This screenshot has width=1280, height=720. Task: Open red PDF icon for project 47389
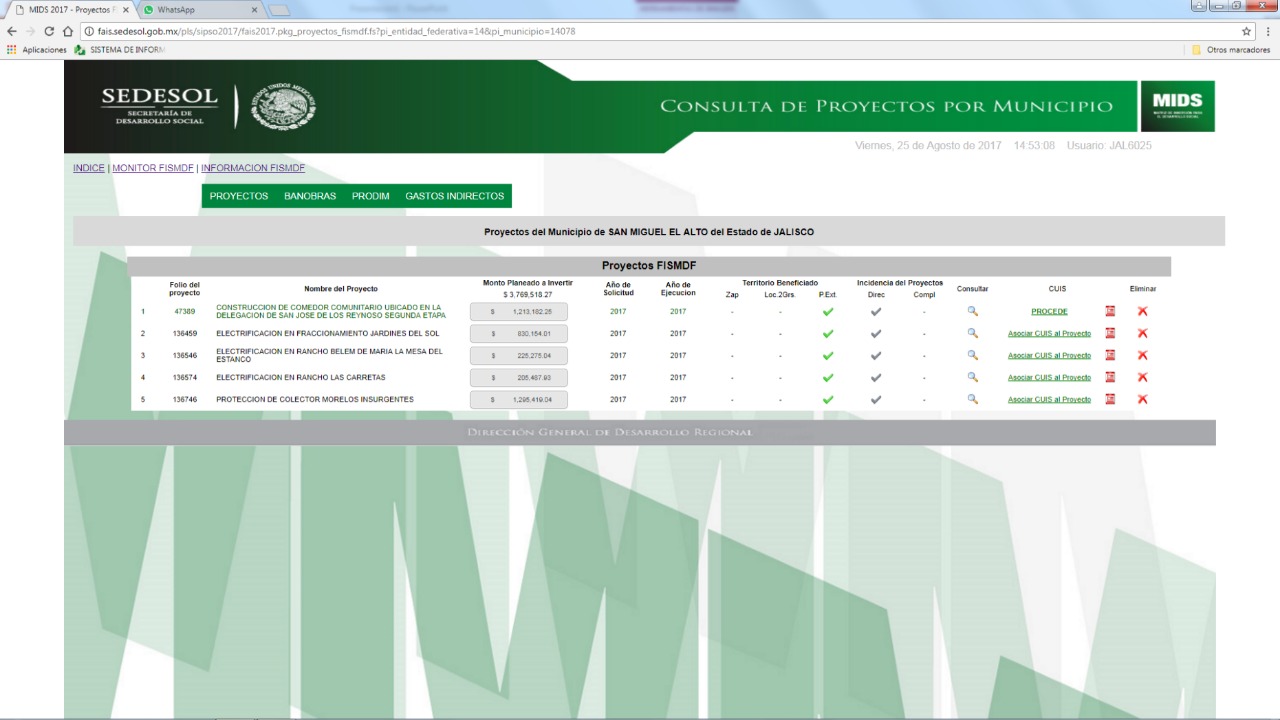click(x=1110, y=311)
